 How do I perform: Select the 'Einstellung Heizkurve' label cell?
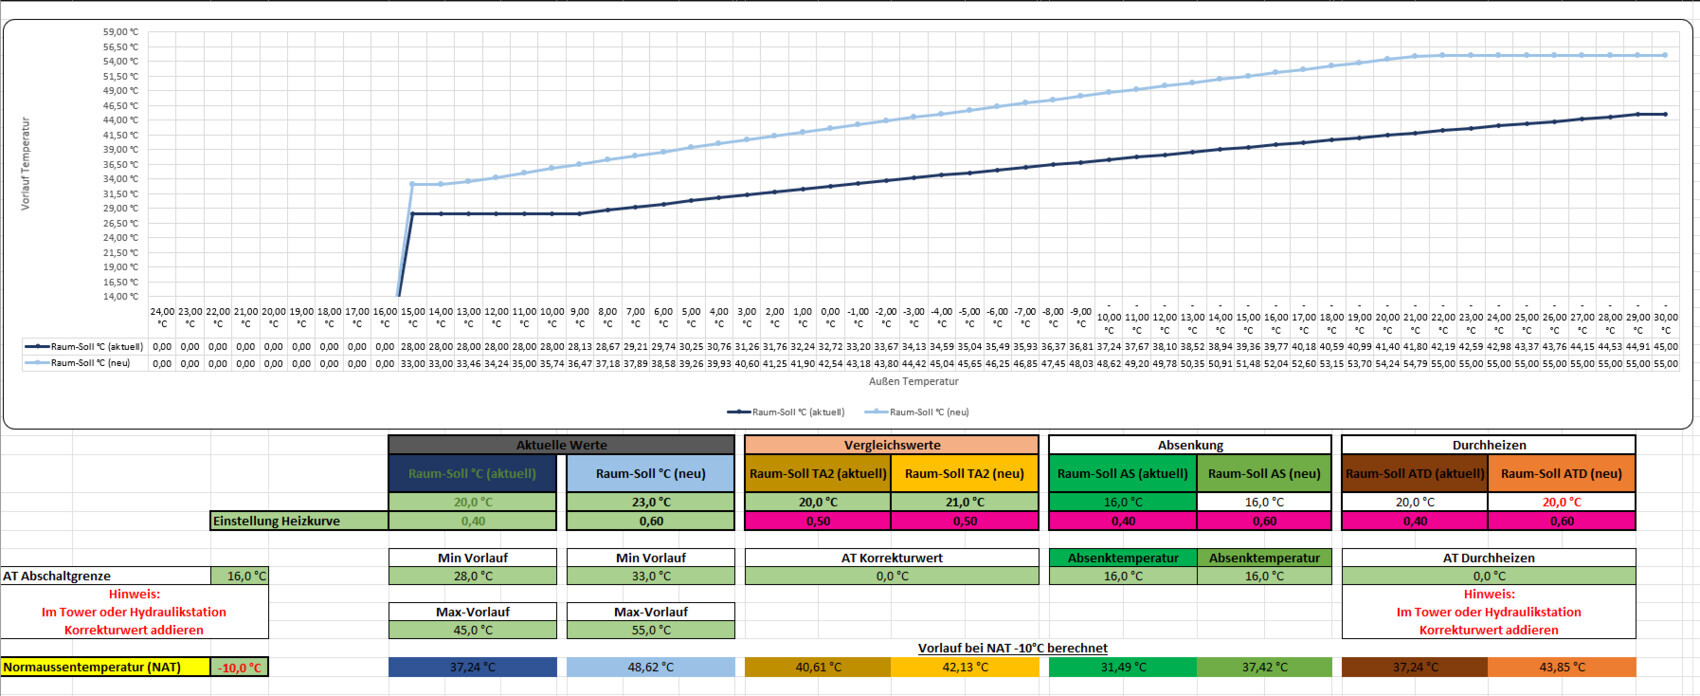click(299, 521)
